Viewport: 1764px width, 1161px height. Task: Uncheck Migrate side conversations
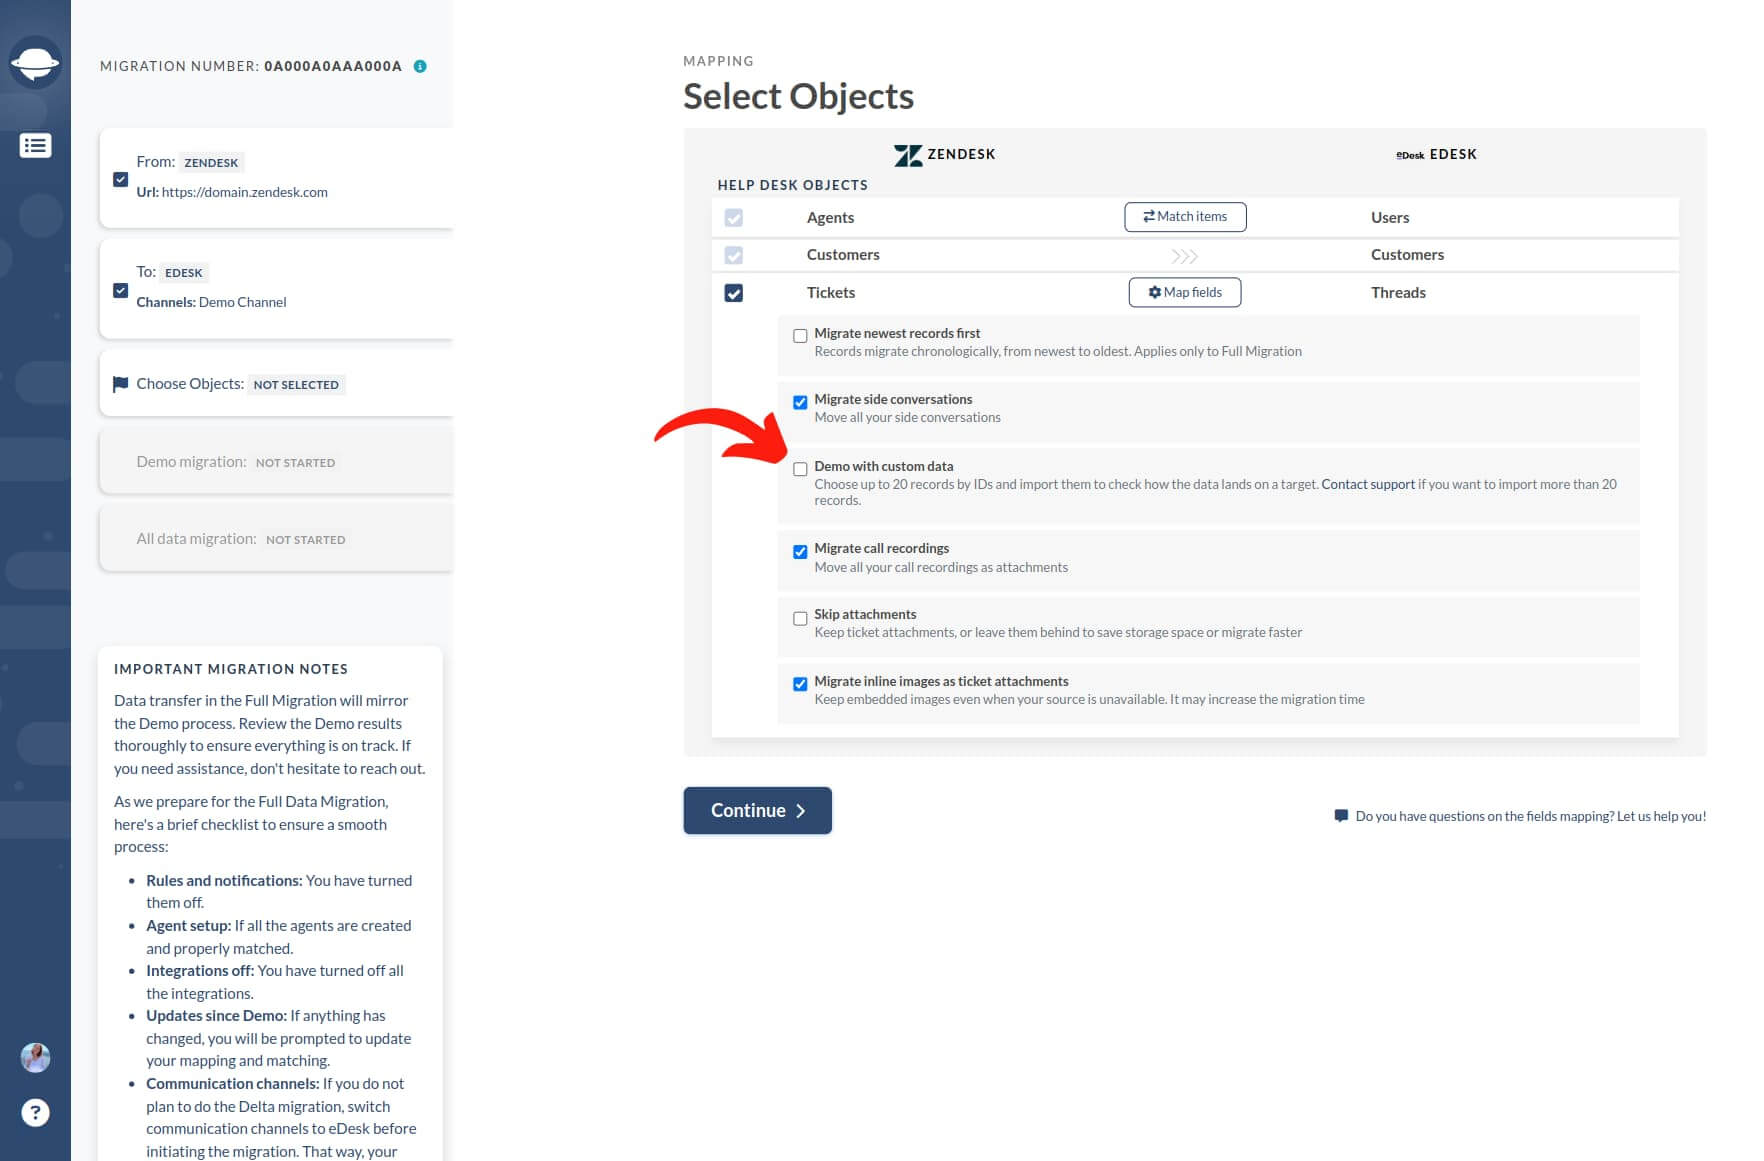pos(800,402)
